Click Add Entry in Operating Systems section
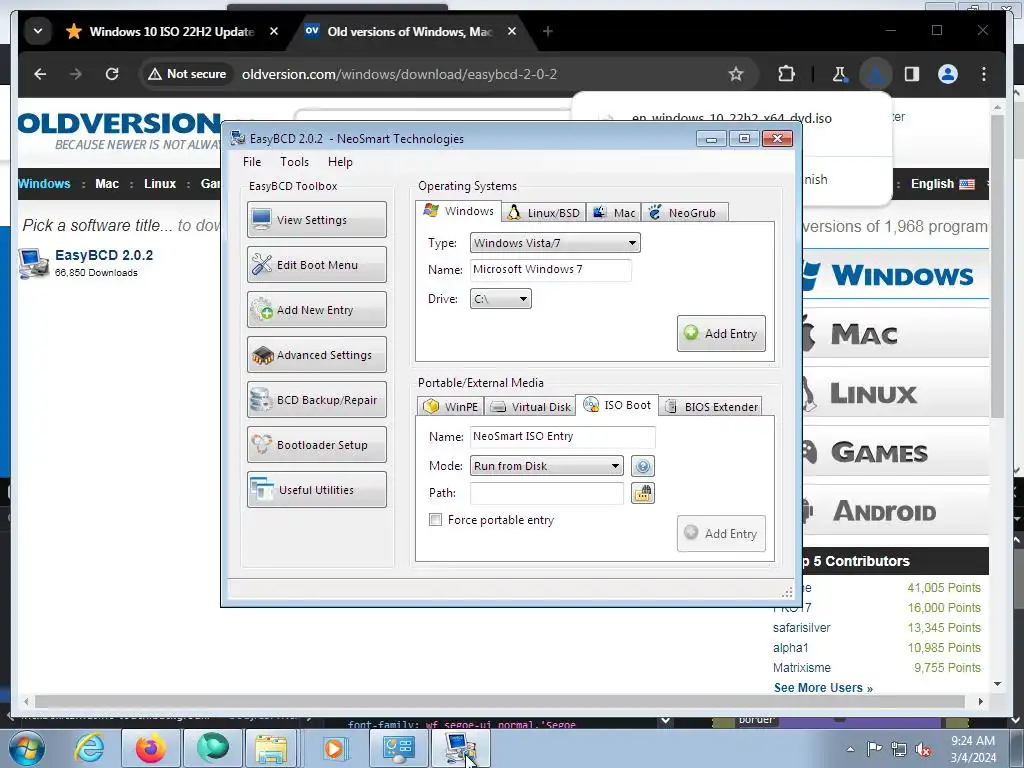Screen dimensions: 1024x768 click(x=721, y=334)
